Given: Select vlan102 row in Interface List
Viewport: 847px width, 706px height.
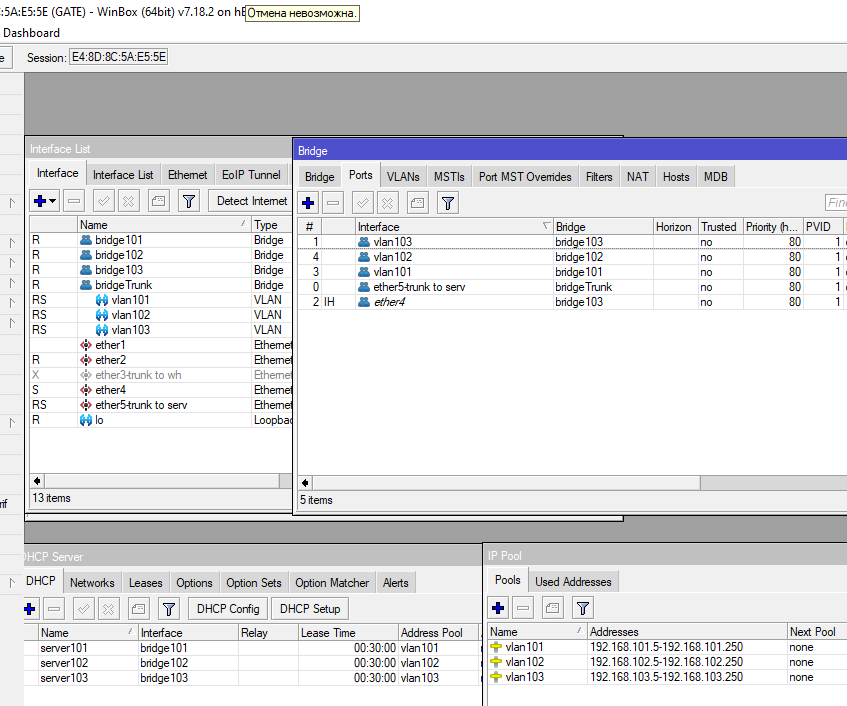Looking at the screenshot, I should point(161,315).
